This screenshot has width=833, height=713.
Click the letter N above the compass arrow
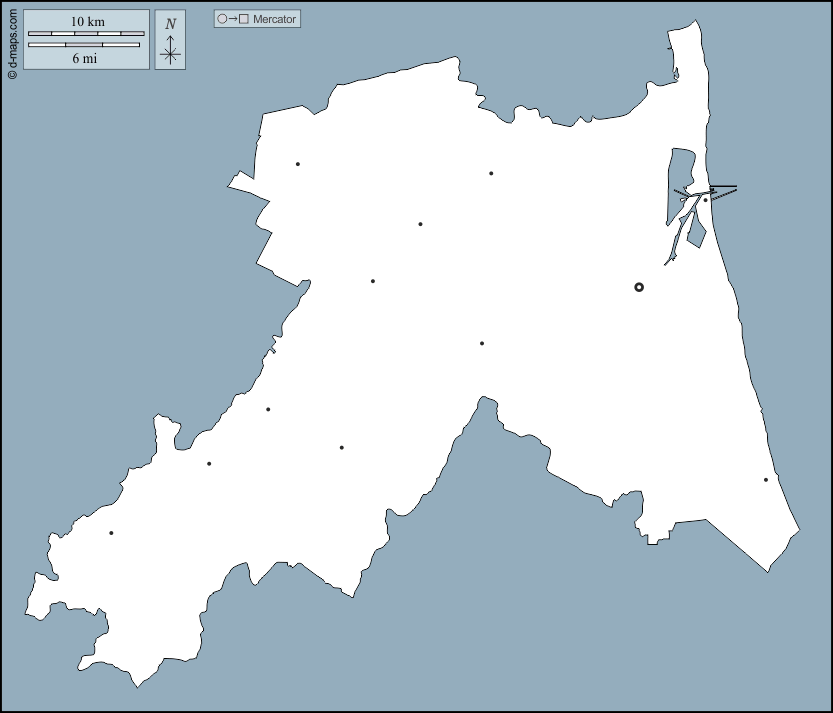pyautogui.click(x=171, y=24)
